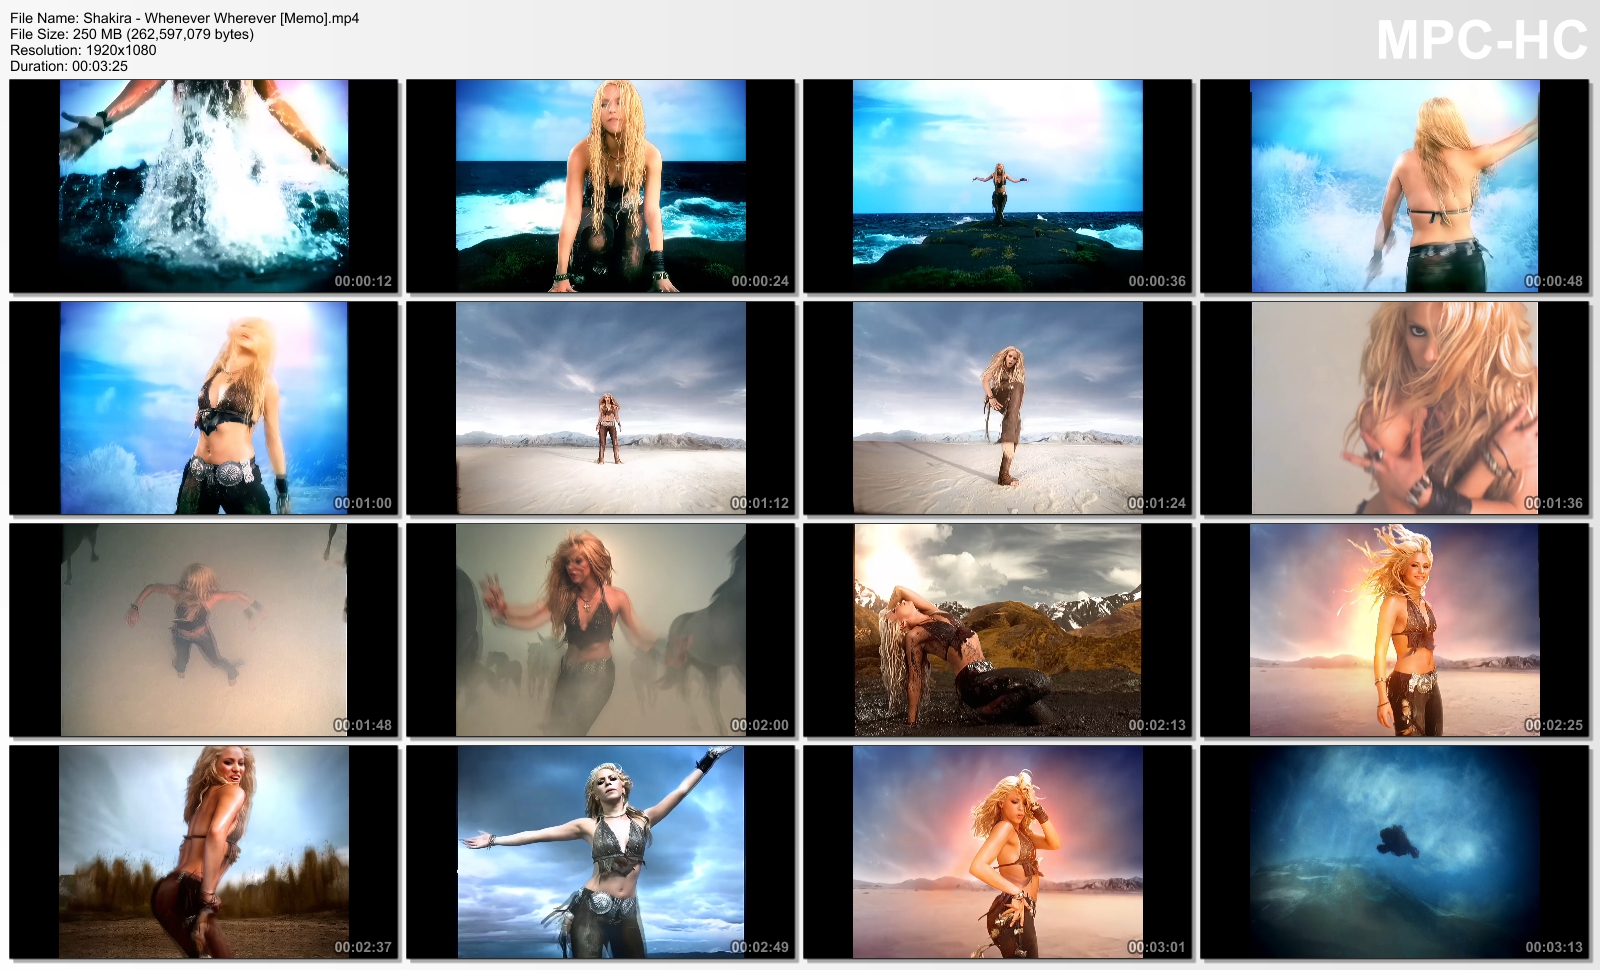1600x970 pixels.
Task: Click the Duration 00:03:25 text
Action: pyautogui.click(x=69, y=66)
